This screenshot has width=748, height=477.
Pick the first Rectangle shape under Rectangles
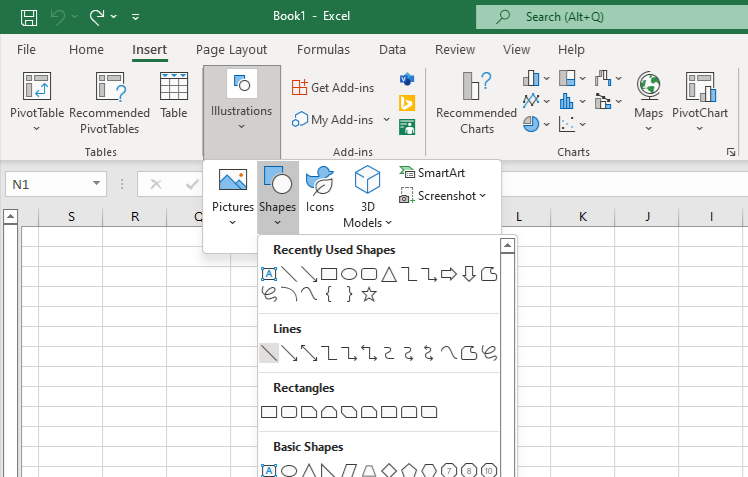pyautogui.click(x=269, y=412)
